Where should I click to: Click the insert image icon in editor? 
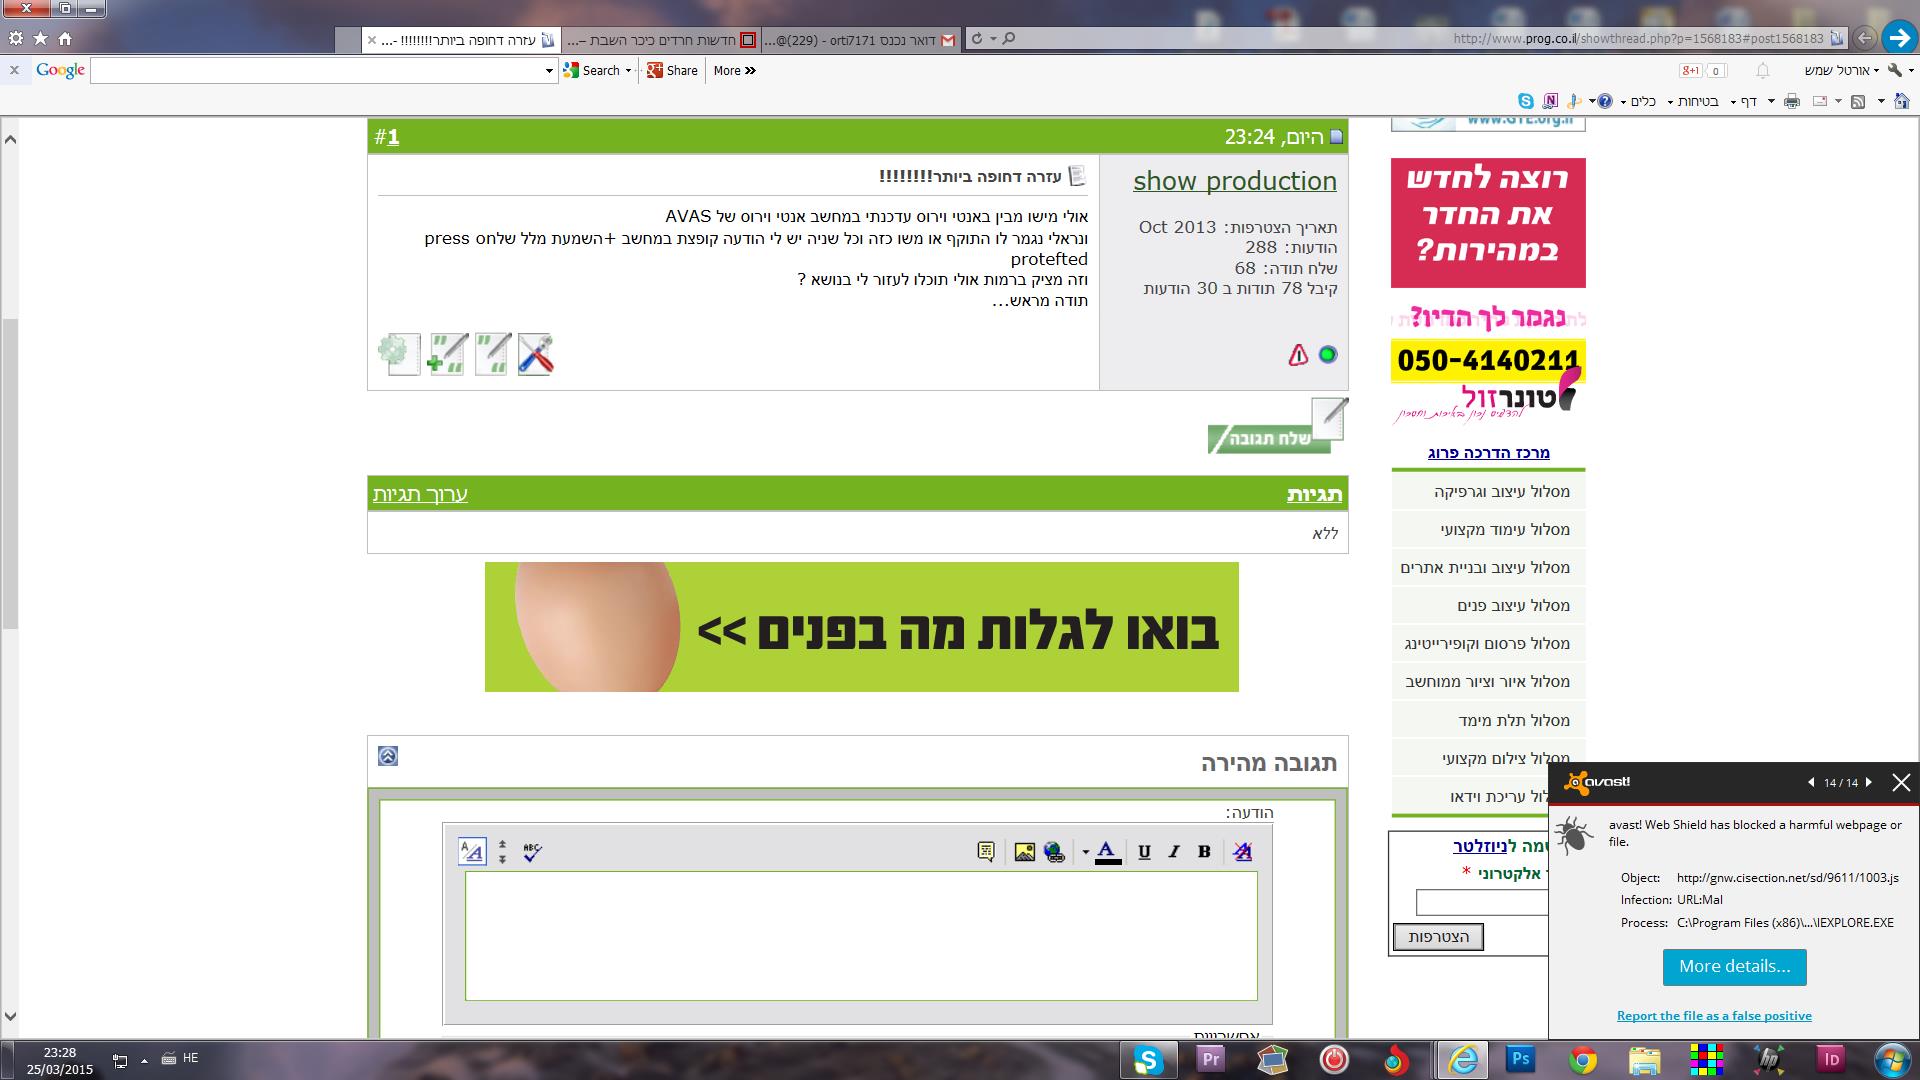(1024, 852)
